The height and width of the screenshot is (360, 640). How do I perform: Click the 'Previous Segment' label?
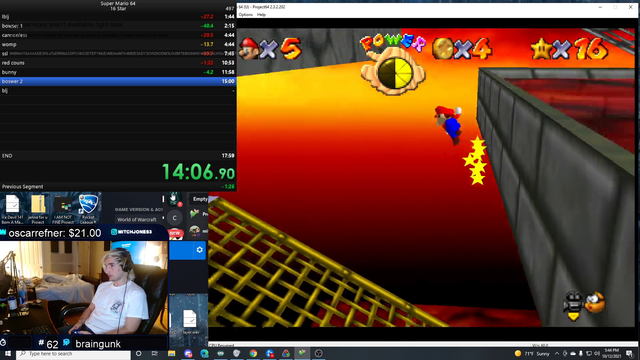(x=22, y=187)
